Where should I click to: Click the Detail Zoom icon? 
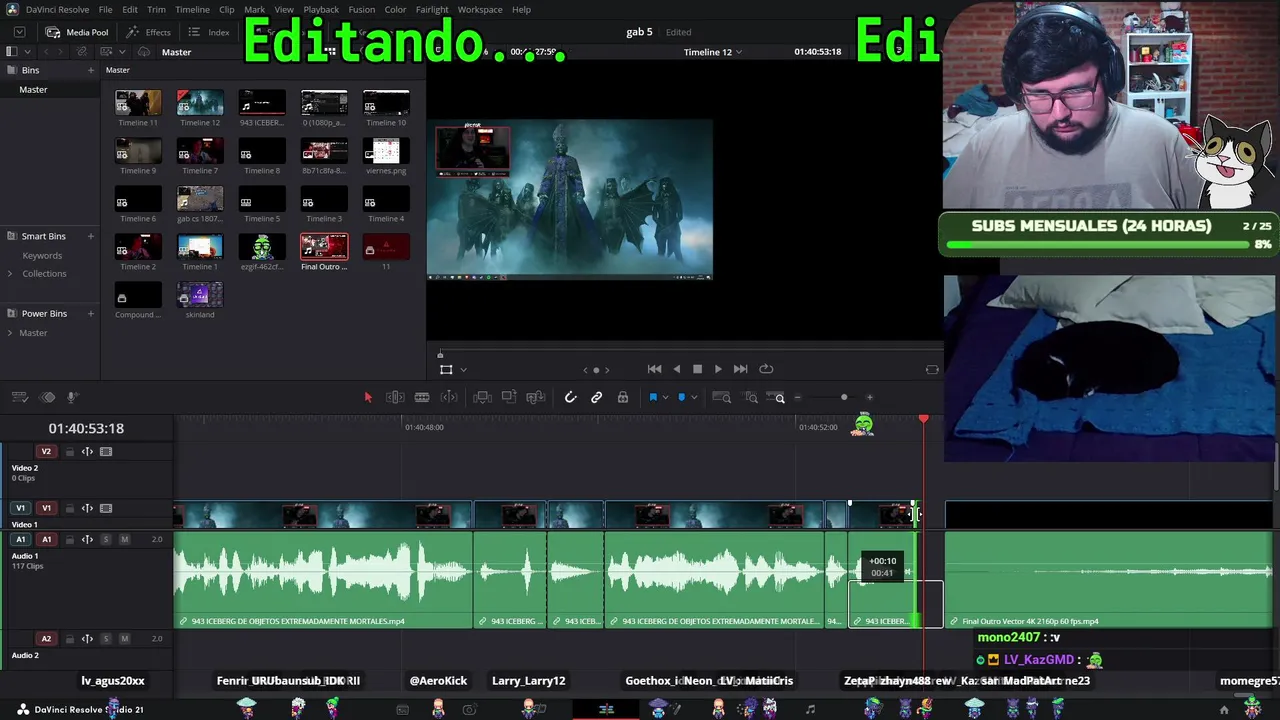751,397
